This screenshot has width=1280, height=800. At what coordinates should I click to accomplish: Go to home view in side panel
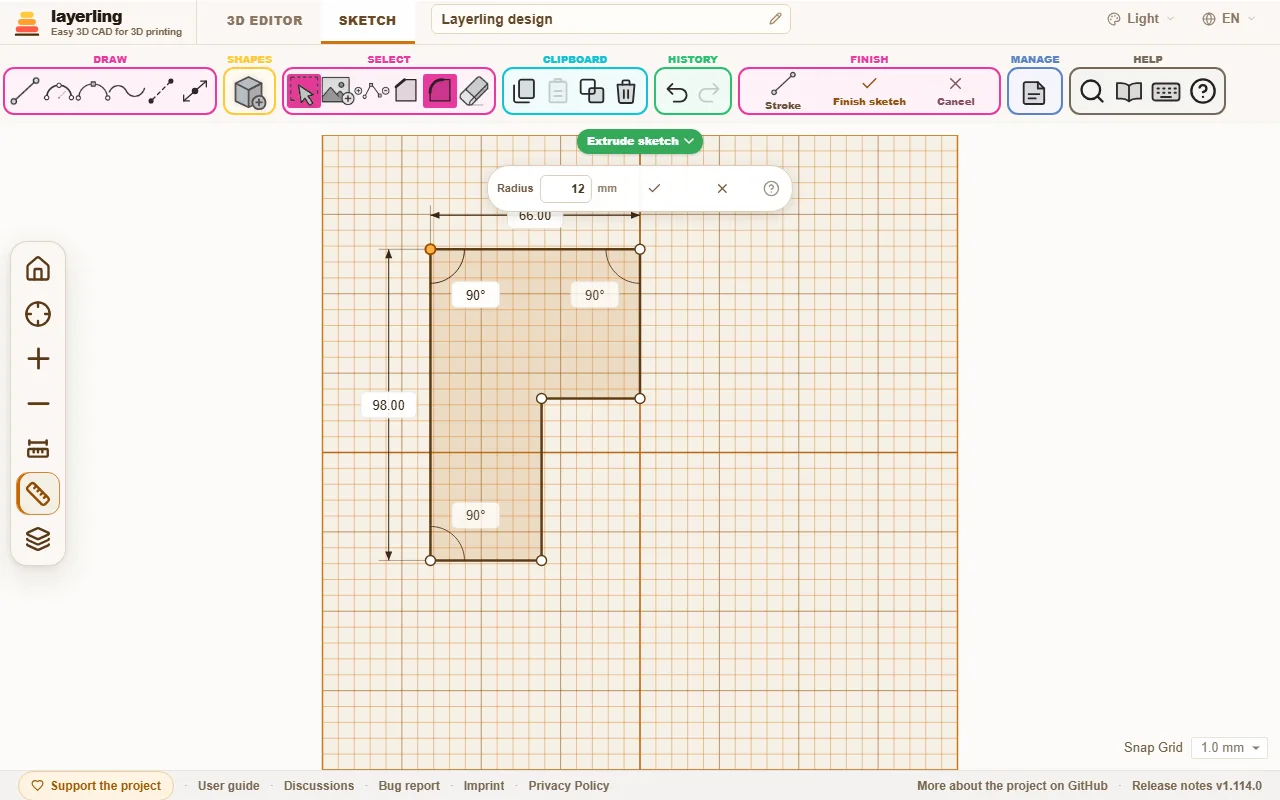pyautogui.click(x=38, y=269)
